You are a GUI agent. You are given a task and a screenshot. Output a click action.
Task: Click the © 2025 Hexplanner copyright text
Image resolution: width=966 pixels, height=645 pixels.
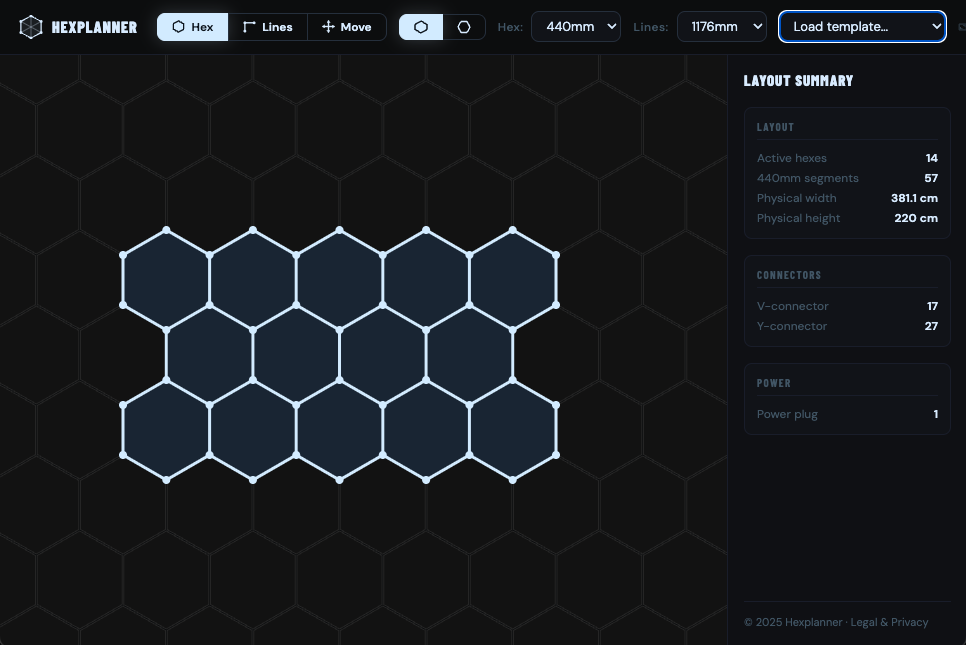pos(793,622)
